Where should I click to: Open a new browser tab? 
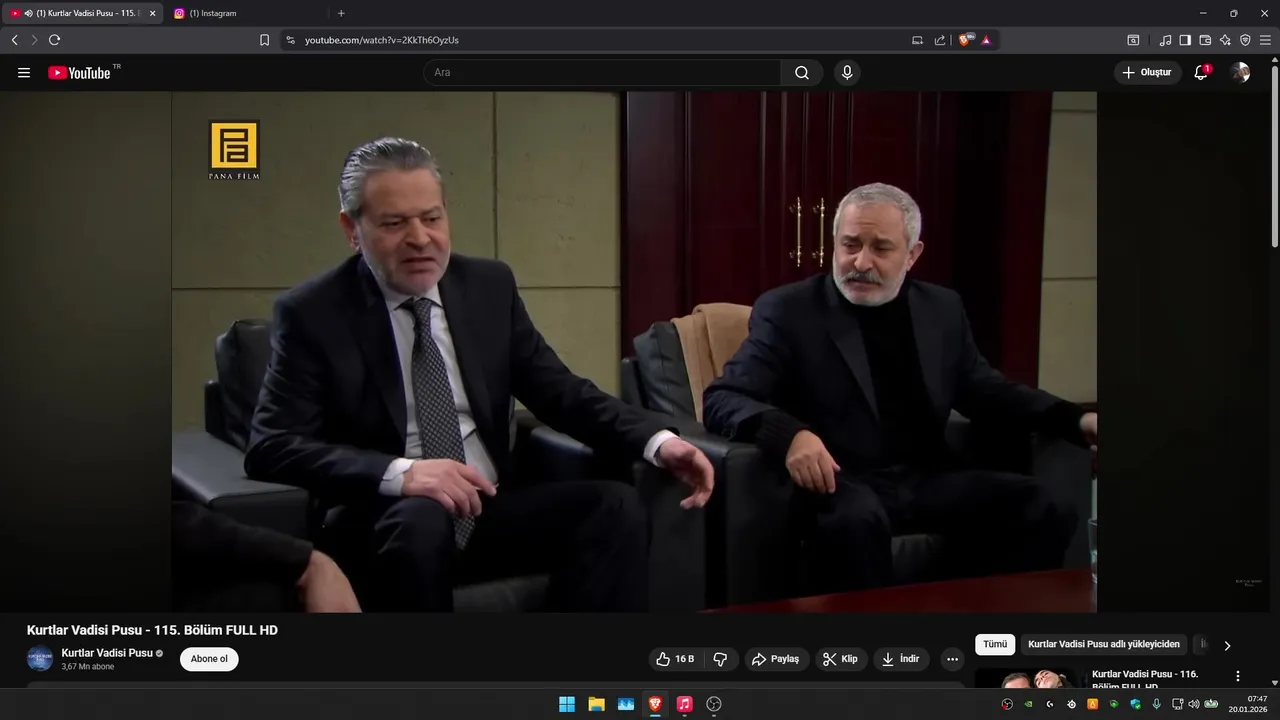point(341,13)
